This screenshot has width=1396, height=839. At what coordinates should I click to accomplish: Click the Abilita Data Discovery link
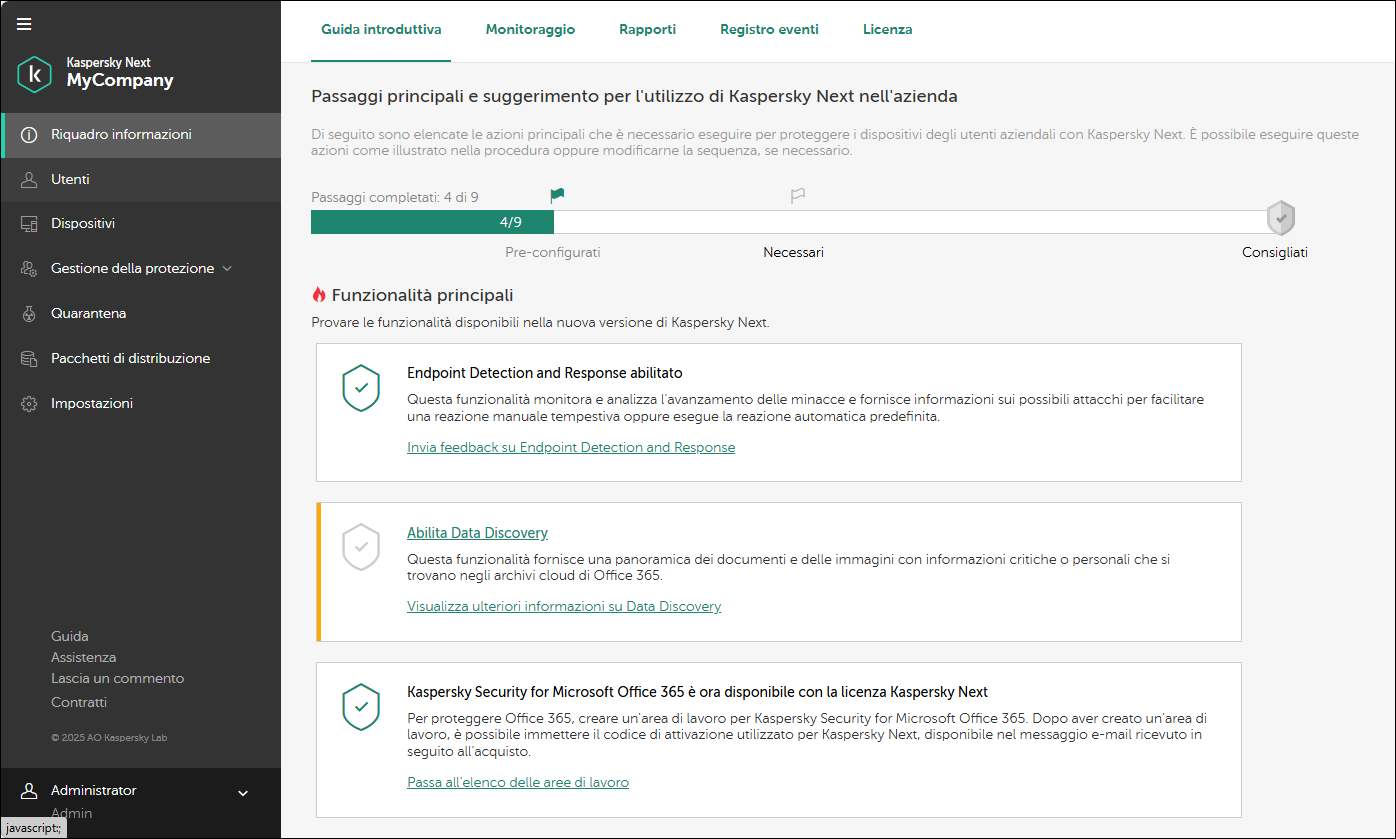477,533
